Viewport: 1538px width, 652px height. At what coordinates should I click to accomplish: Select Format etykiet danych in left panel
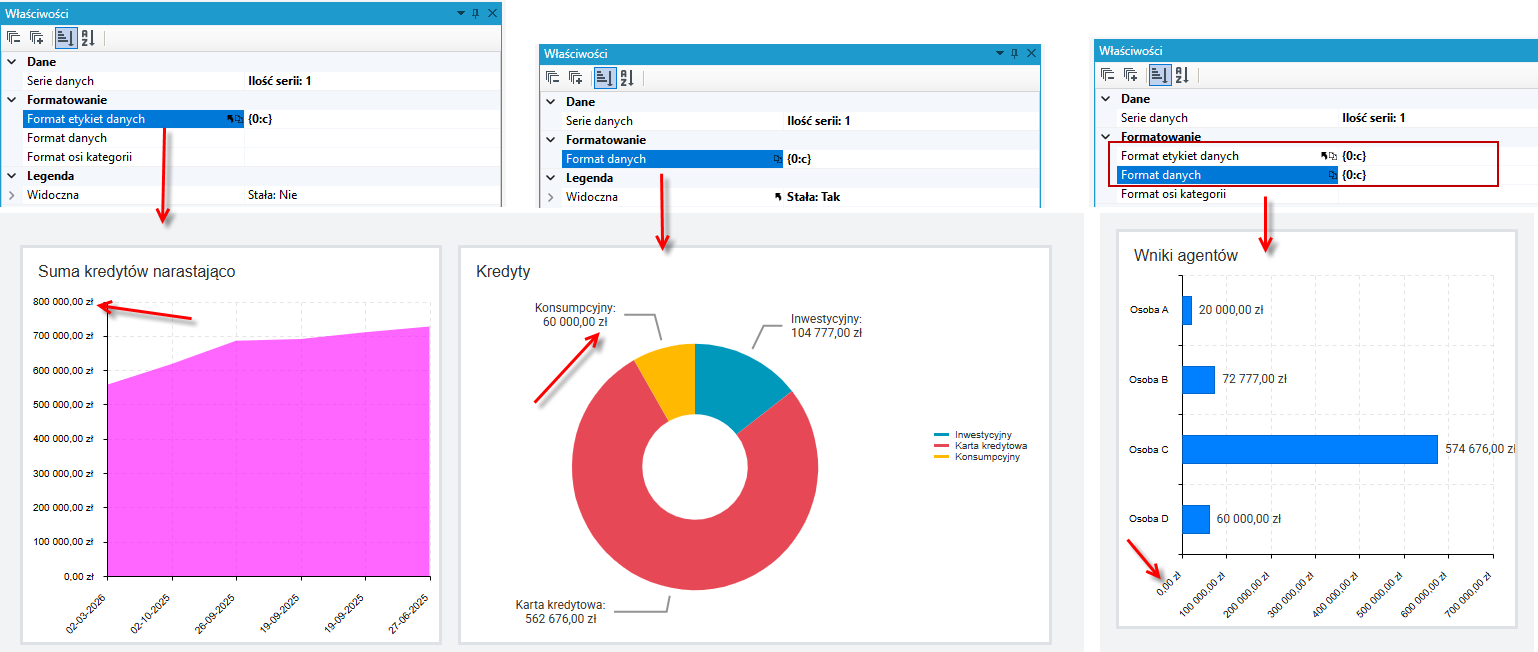pyautogui.click(x=134, y=119)
